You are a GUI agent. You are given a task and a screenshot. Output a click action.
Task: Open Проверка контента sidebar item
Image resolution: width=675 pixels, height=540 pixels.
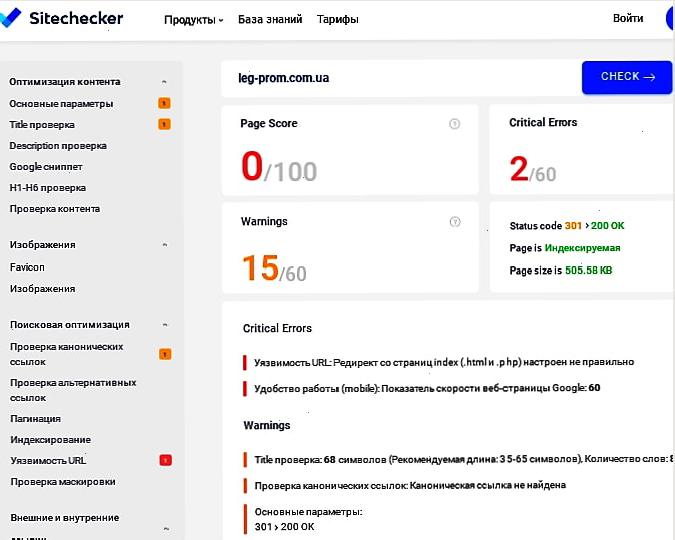(55, 209)
